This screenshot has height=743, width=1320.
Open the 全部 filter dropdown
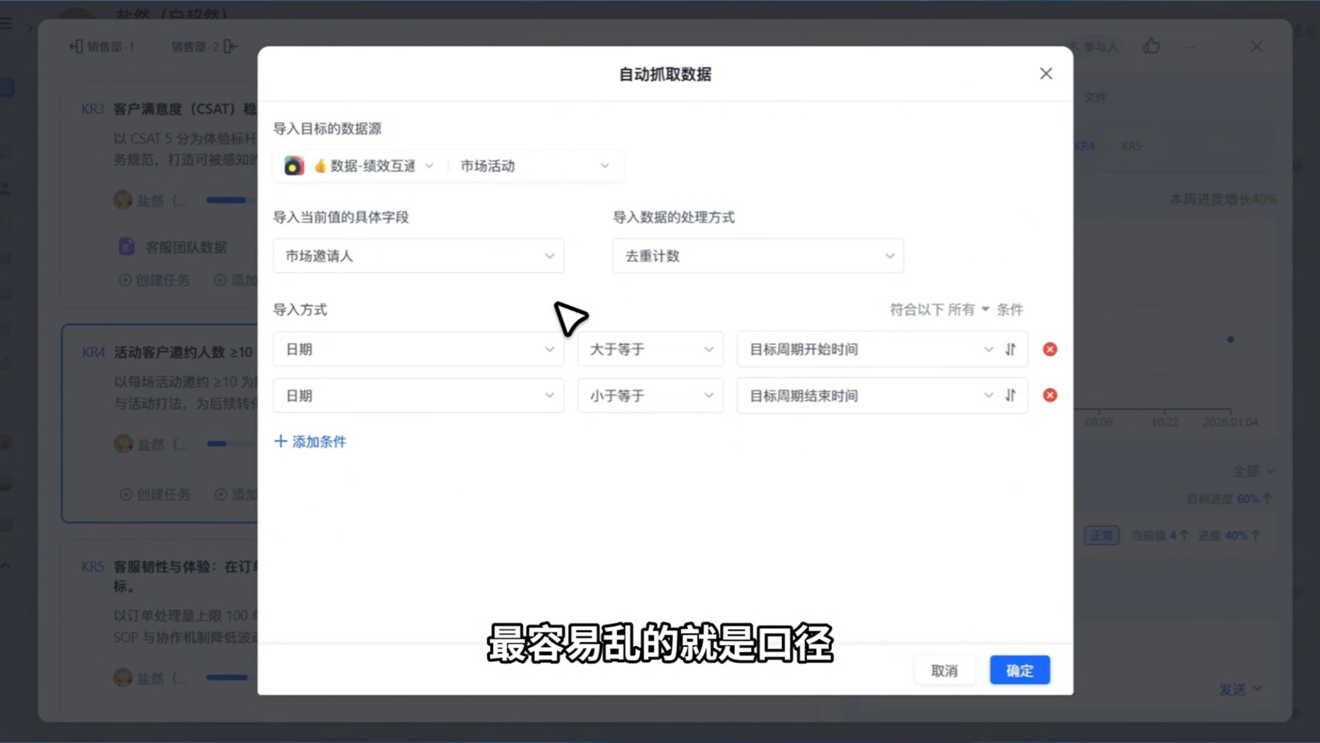[x=1253, y=471]
